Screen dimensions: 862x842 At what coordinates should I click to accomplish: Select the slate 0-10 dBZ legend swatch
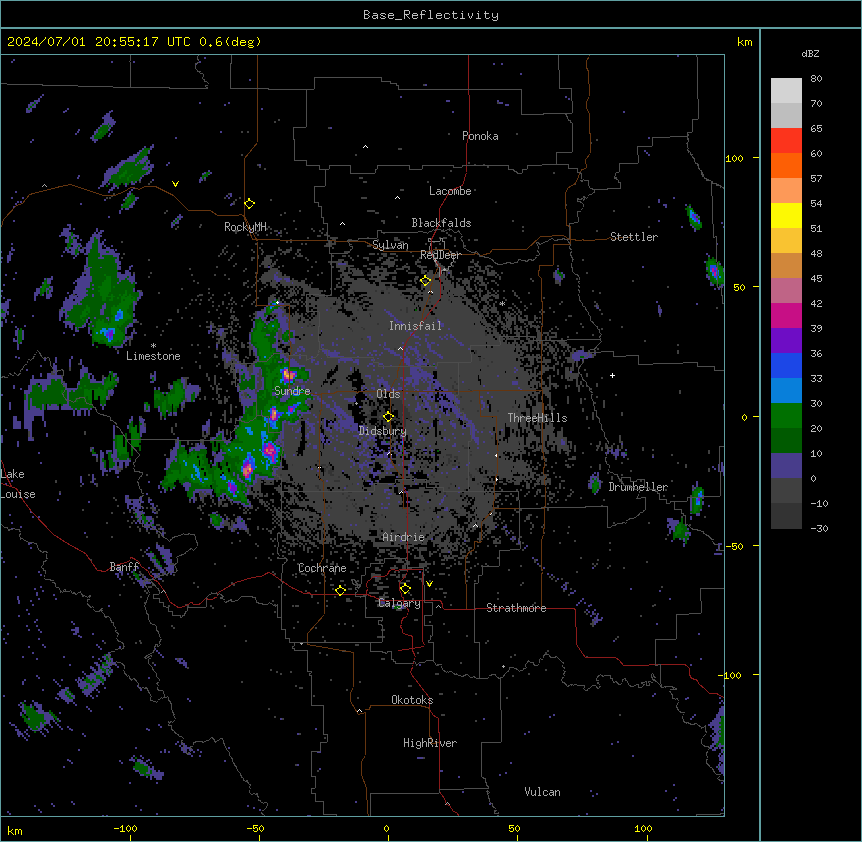point(786,466)
